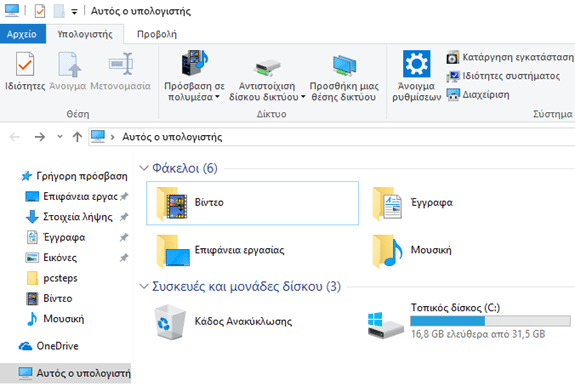Open Customize Quick Access Toolbar dropdown
This screenshot has width=575, height=386.
74,12
